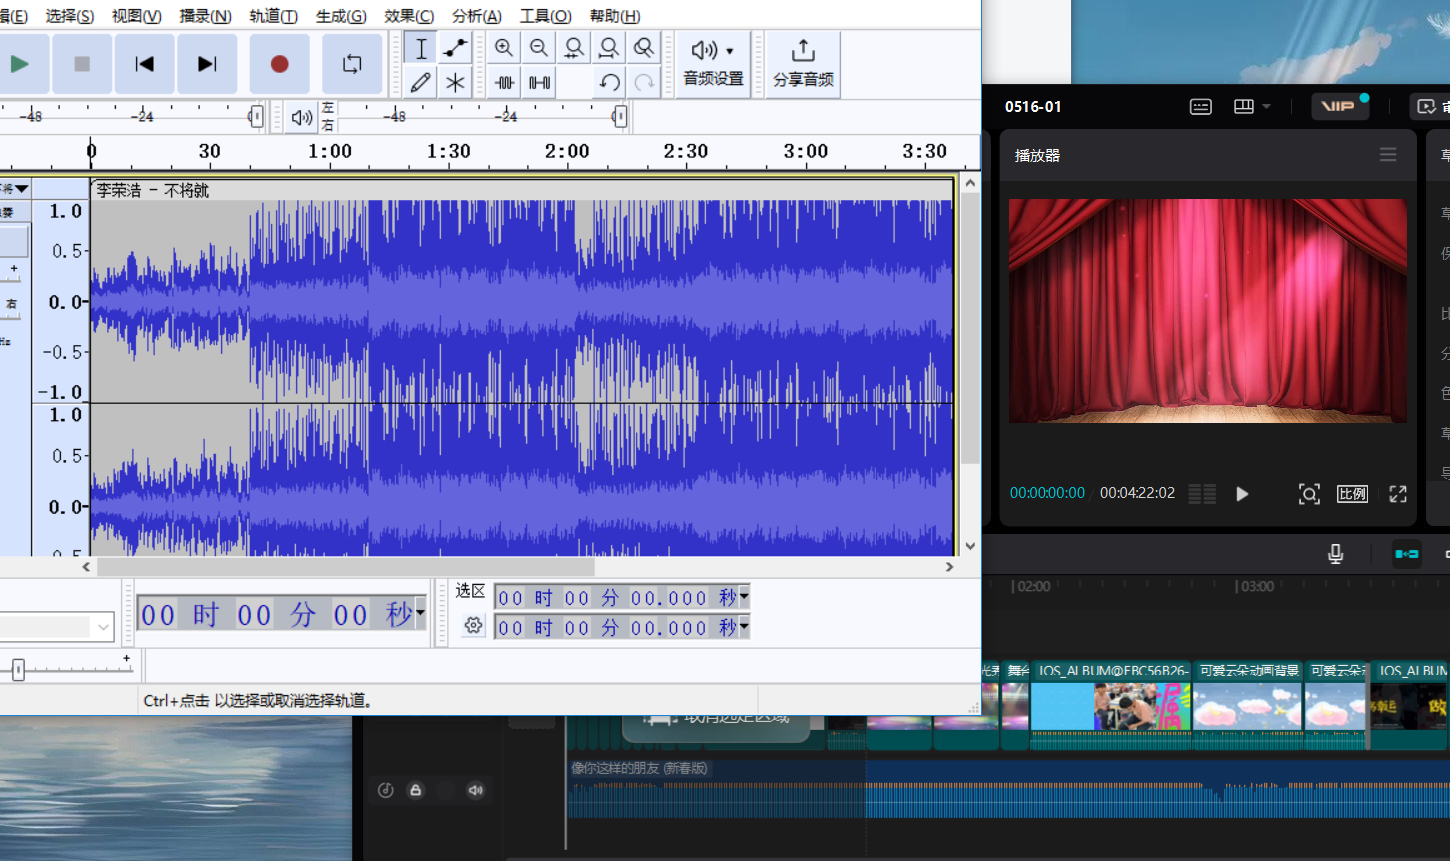The image size is (1450, 861).
Task: Start playback with the green Play button
Action: point(19,64)
